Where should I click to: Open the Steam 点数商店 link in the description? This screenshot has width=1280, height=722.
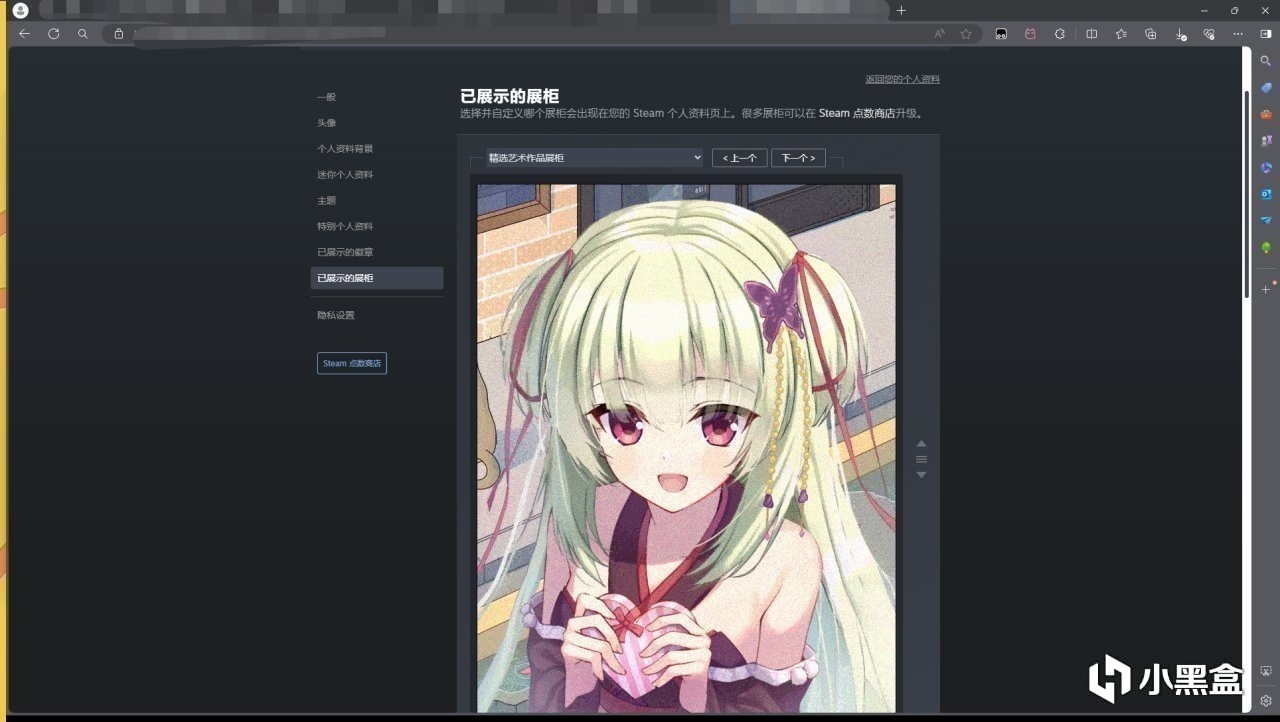pos(857,113)
